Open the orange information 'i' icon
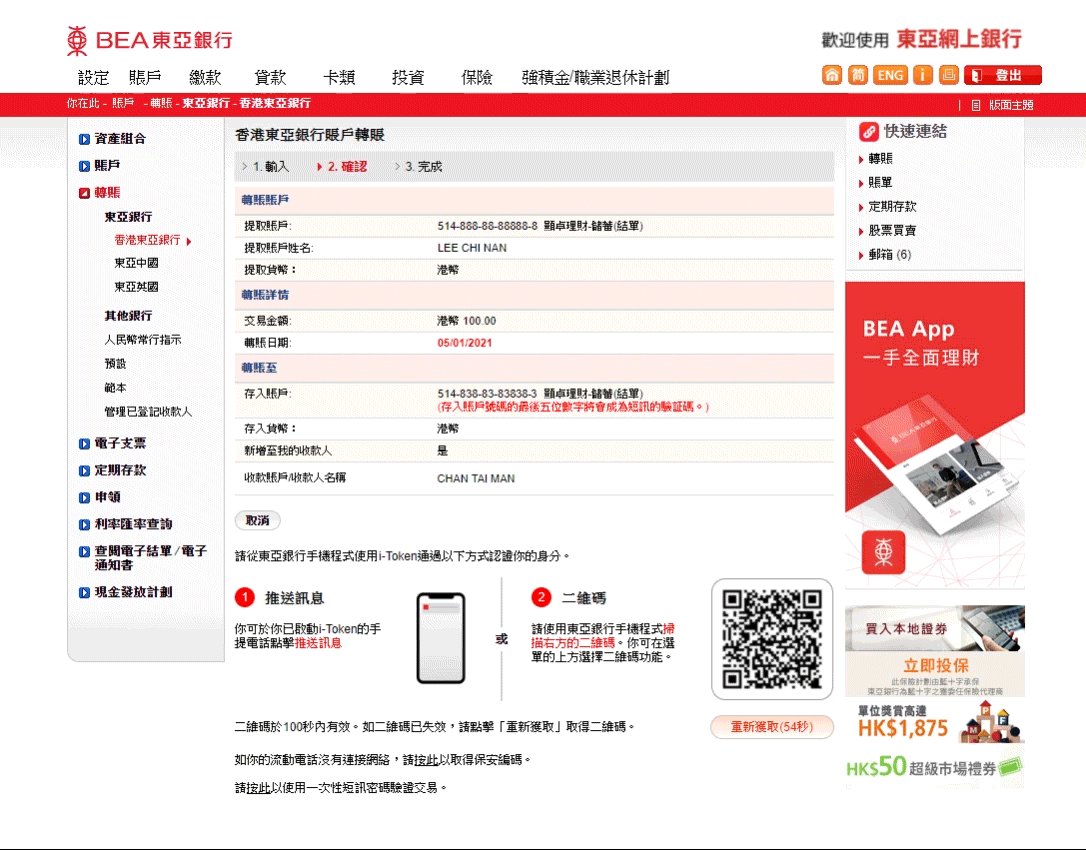 pos(923,75)
